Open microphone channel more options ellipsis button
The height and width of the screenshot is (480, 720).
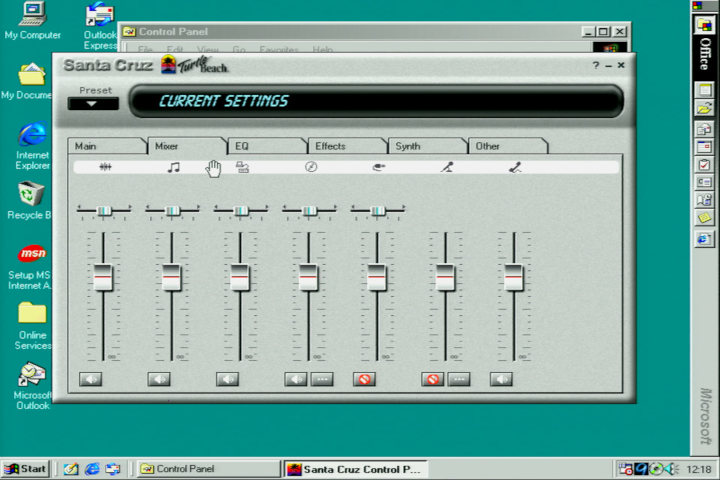[x=459, y=379]
